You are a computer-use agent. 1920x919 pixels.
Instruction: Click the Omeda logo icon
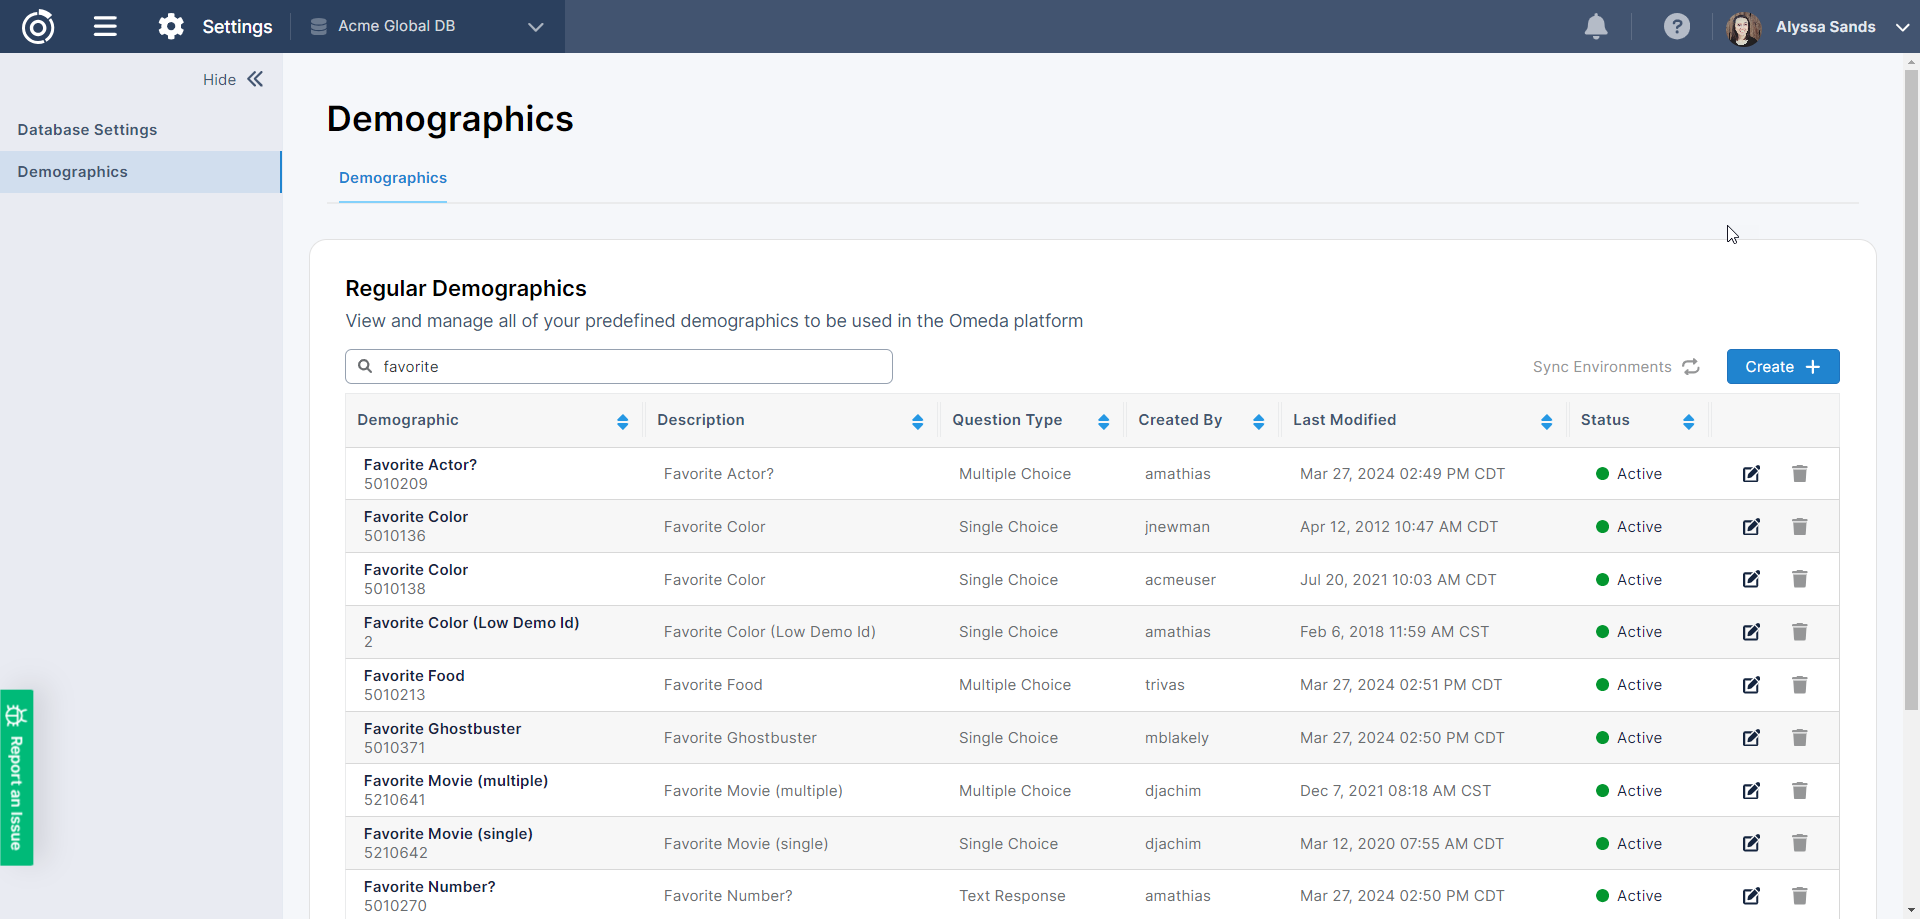(38, 27)
